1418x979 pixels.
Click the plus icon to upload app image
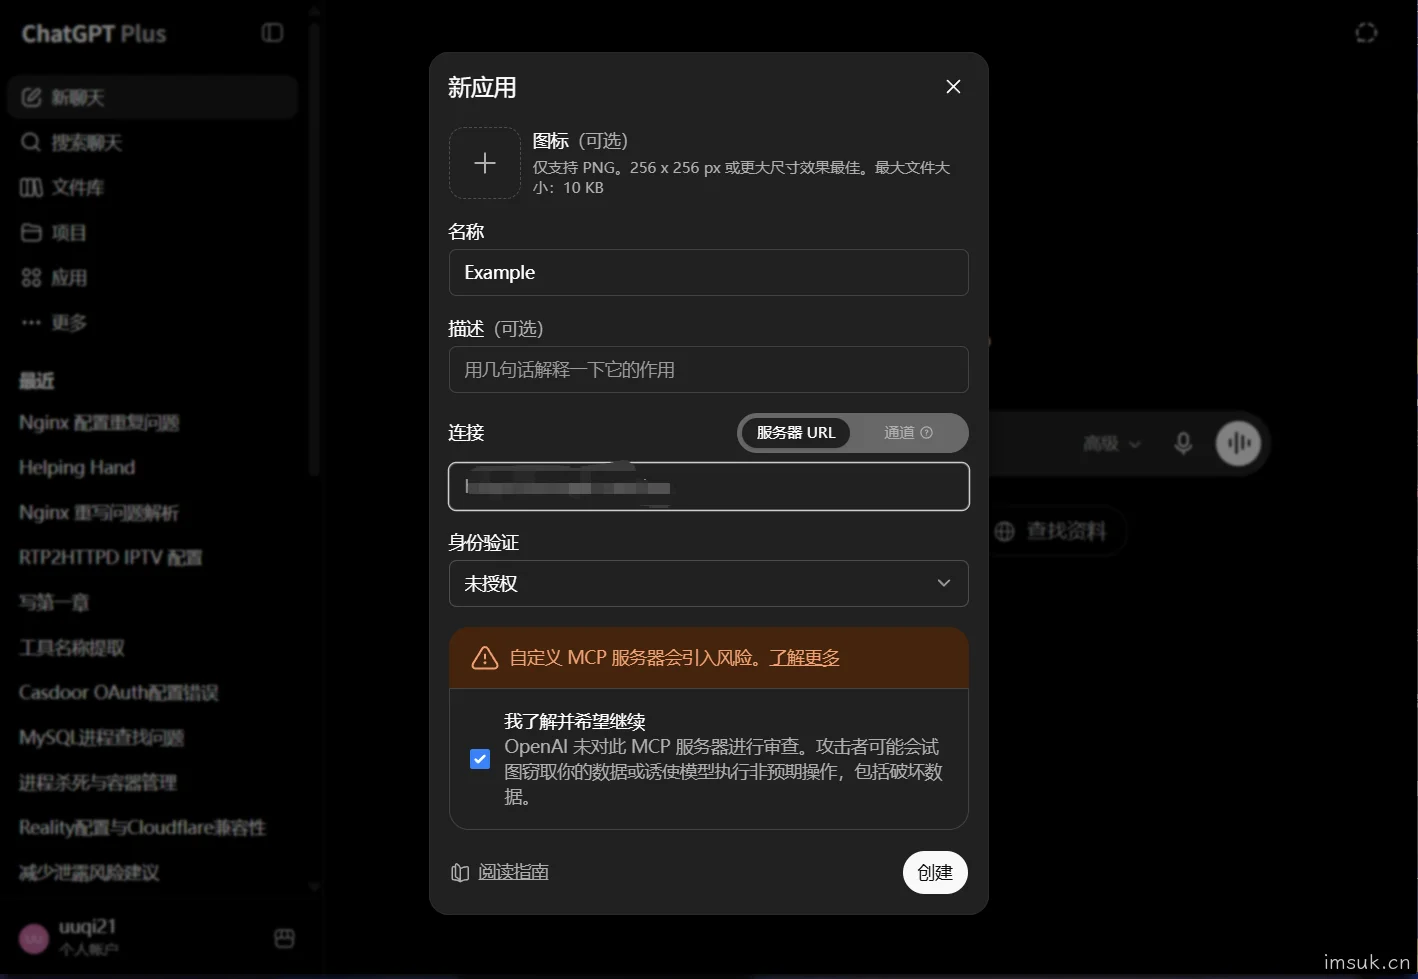485,163
